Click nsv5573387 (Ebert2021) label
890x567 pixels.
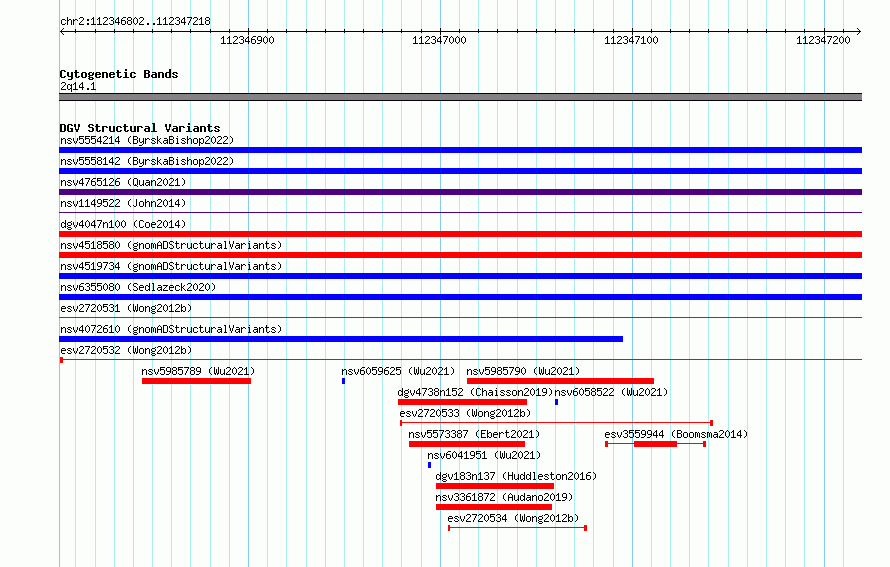click(474, 434)
